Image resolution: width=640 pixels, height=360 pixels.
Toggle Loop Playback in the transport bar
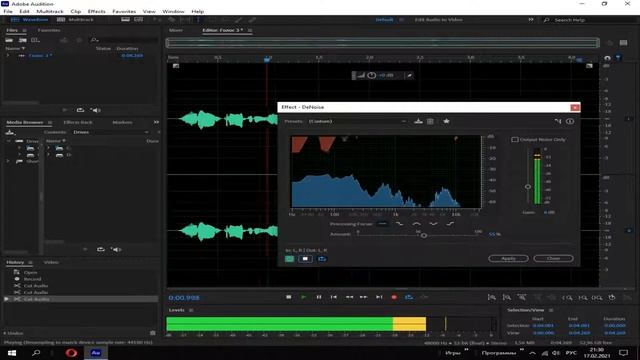pyautogui.click(x=409, y=297)
